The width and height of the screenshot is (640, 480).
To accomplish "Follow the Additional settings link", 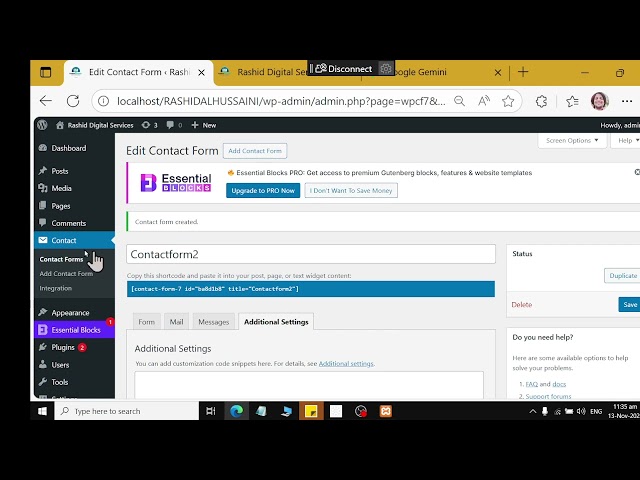I will pyautogui.click(x=346, y=364).
